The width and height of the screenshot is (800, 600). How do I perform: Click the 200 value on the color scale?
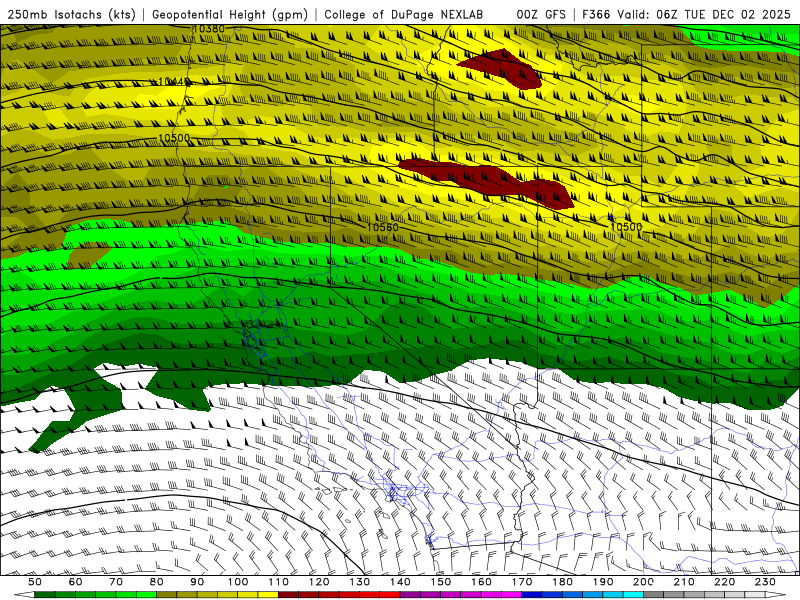(644, 582)
